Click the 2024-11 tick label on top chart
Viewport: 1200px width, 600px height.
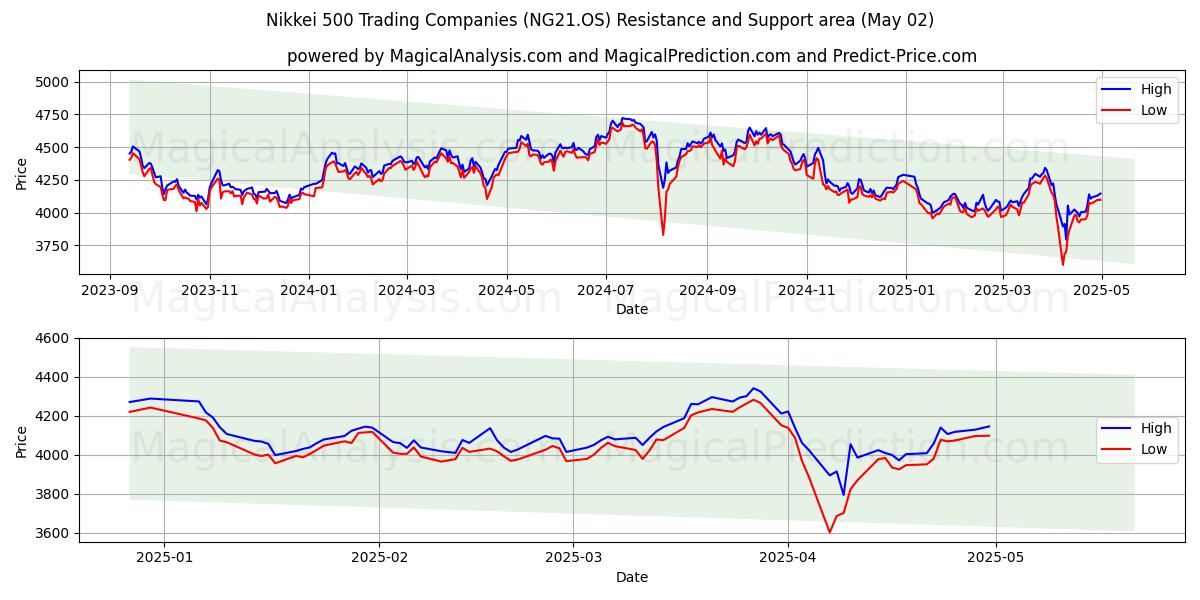(x=806, y=290)
